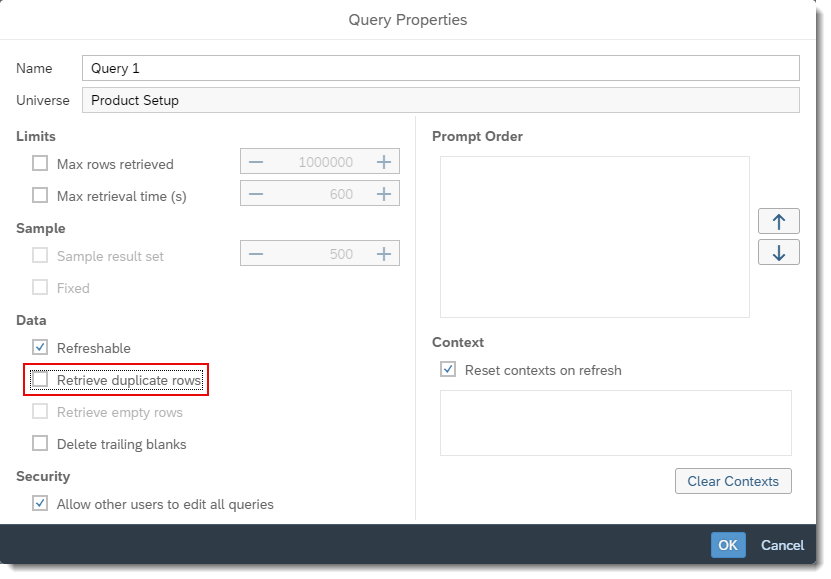Image resolution: width=831 pixels, height=579 pixels.
Task: Confirm the dialog with OK
Action: pyautogui.click(x=727, y=545)
